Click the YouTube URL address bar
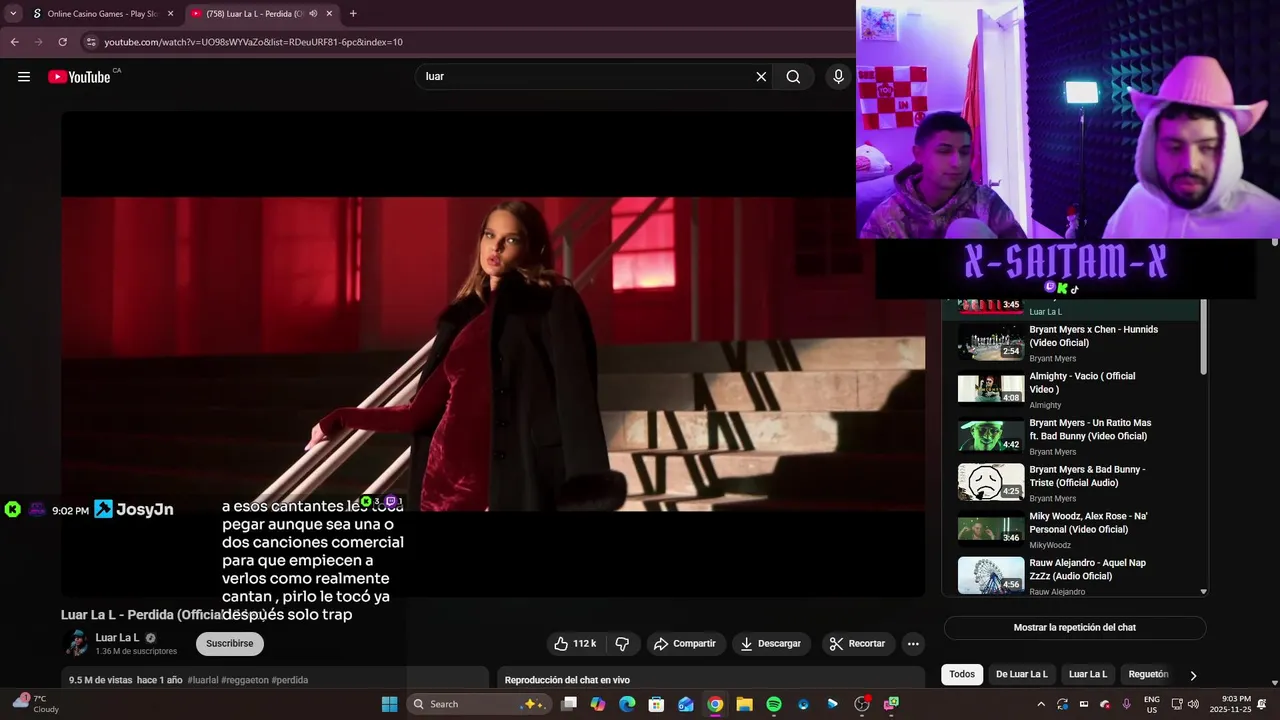This screenshot has width=1280, height=720. (x=253, y=42)
